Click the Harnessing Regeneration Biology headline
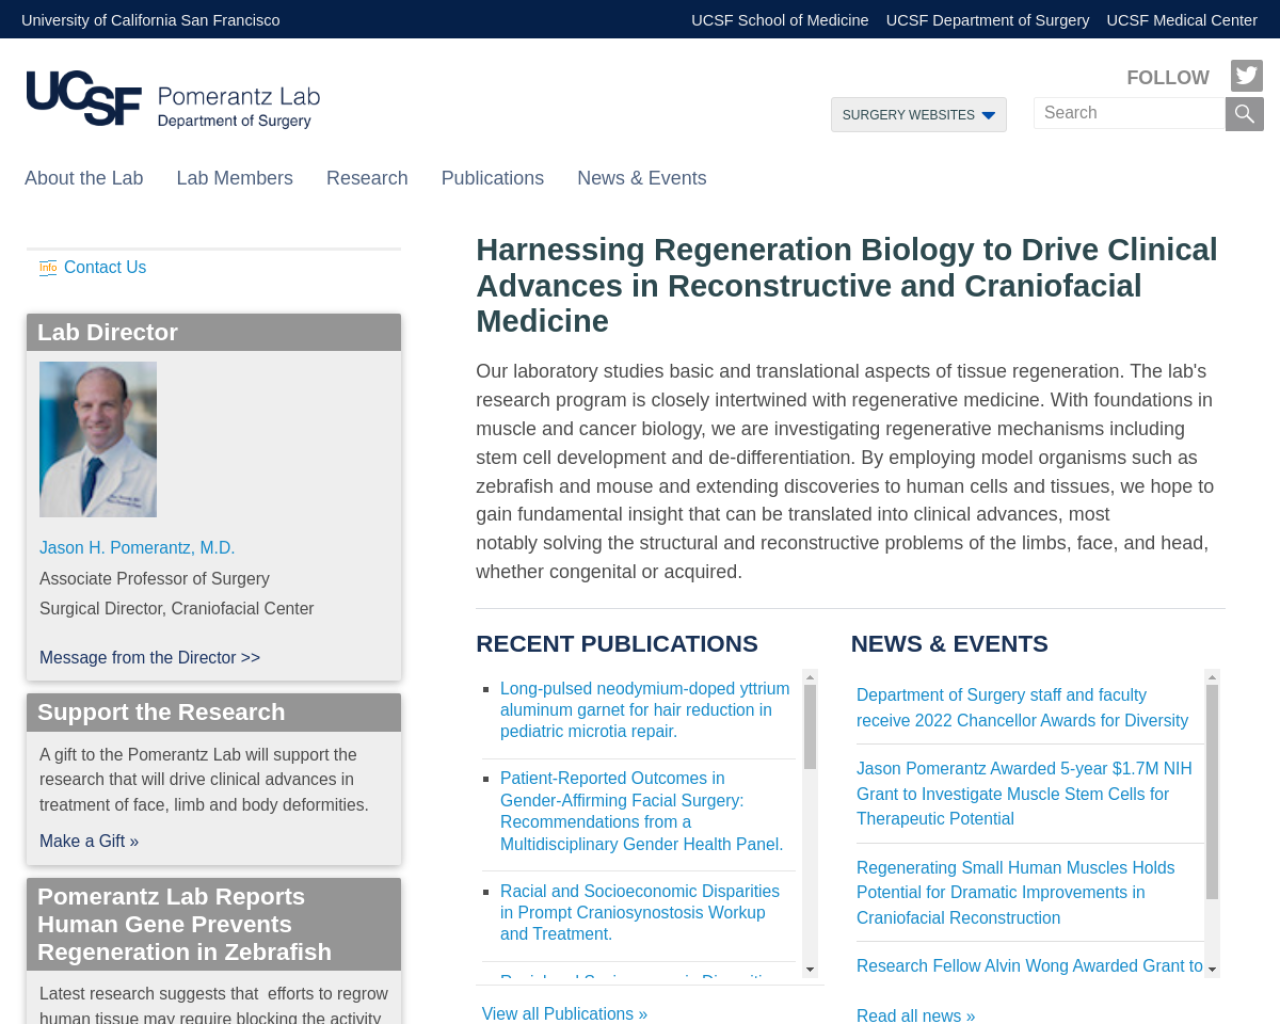 click(x=847, y=285)
